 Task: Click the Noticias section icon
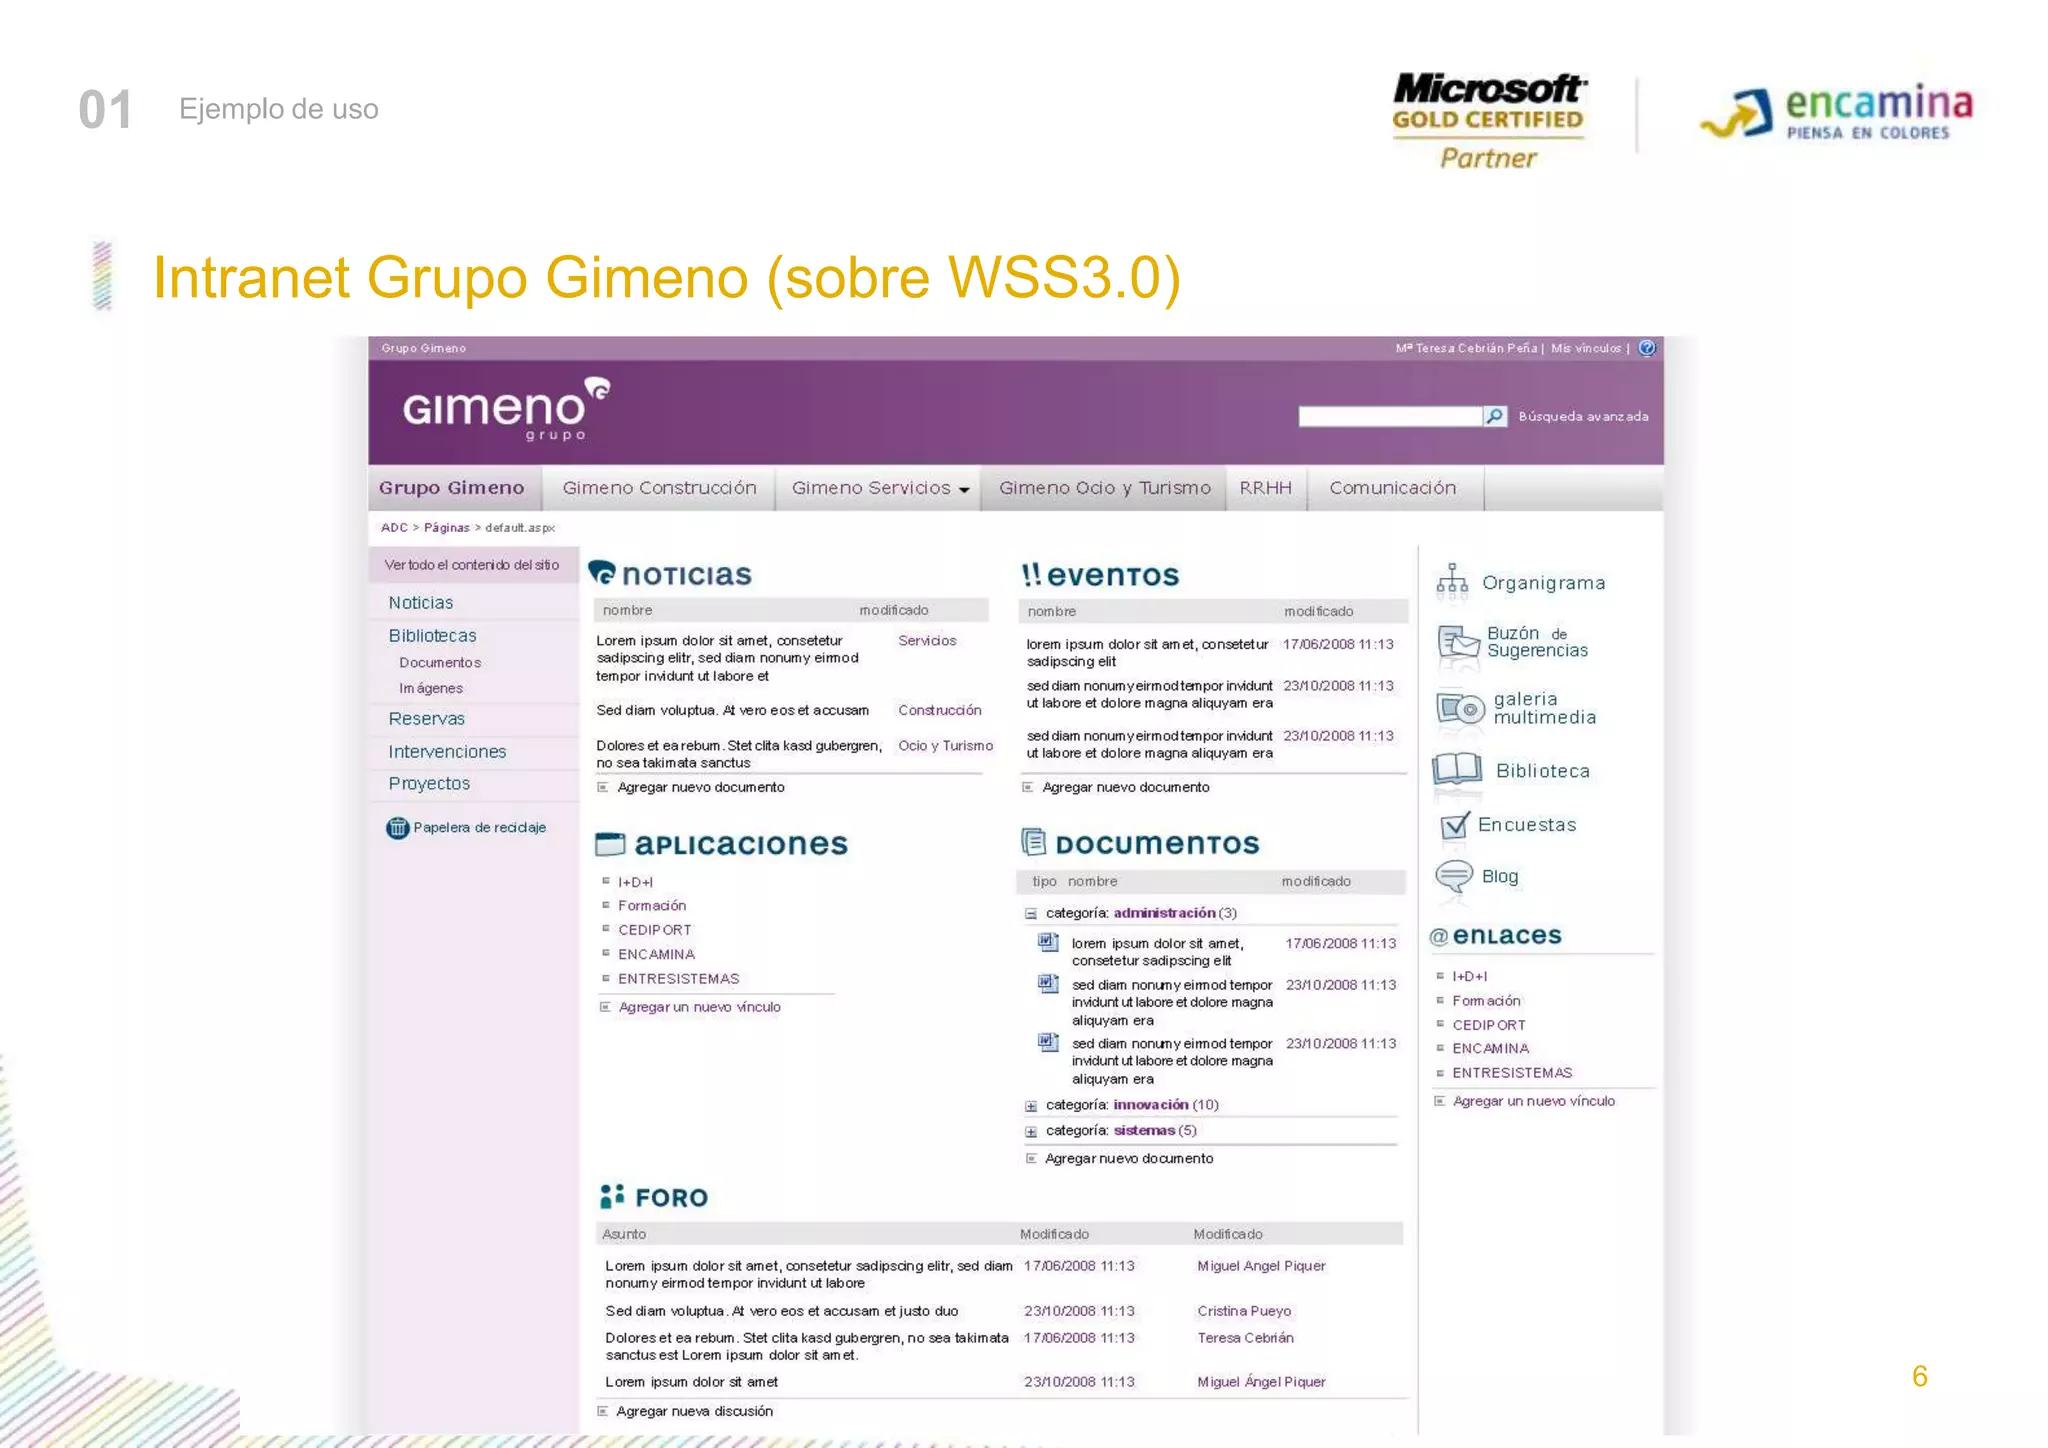tap(602, 573)
